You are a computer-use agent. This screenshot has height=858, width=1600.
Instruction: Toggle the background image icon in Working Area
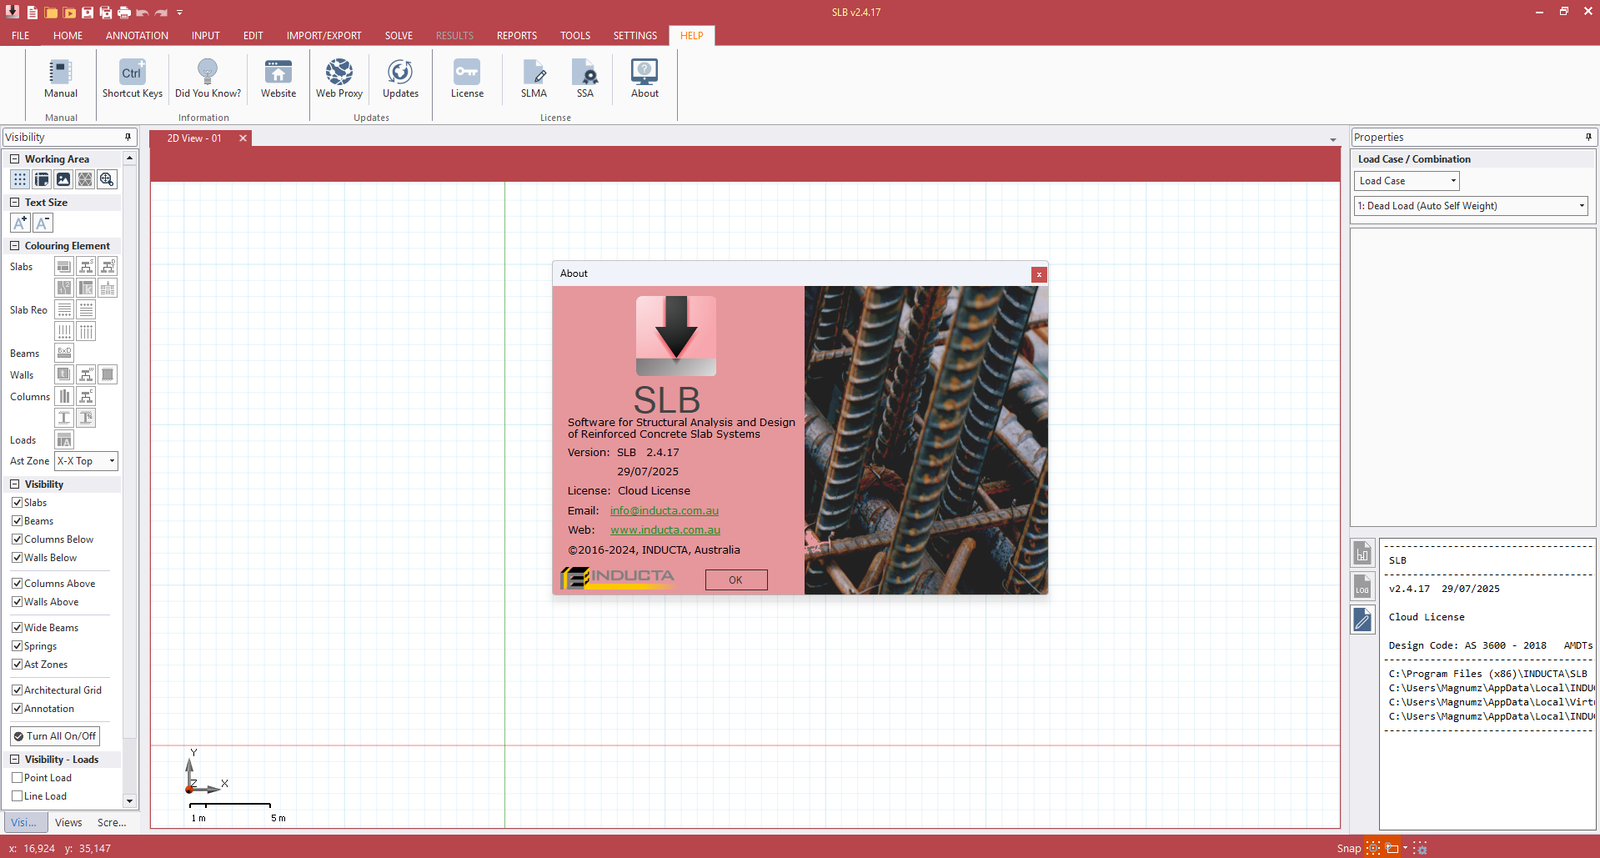63,179
